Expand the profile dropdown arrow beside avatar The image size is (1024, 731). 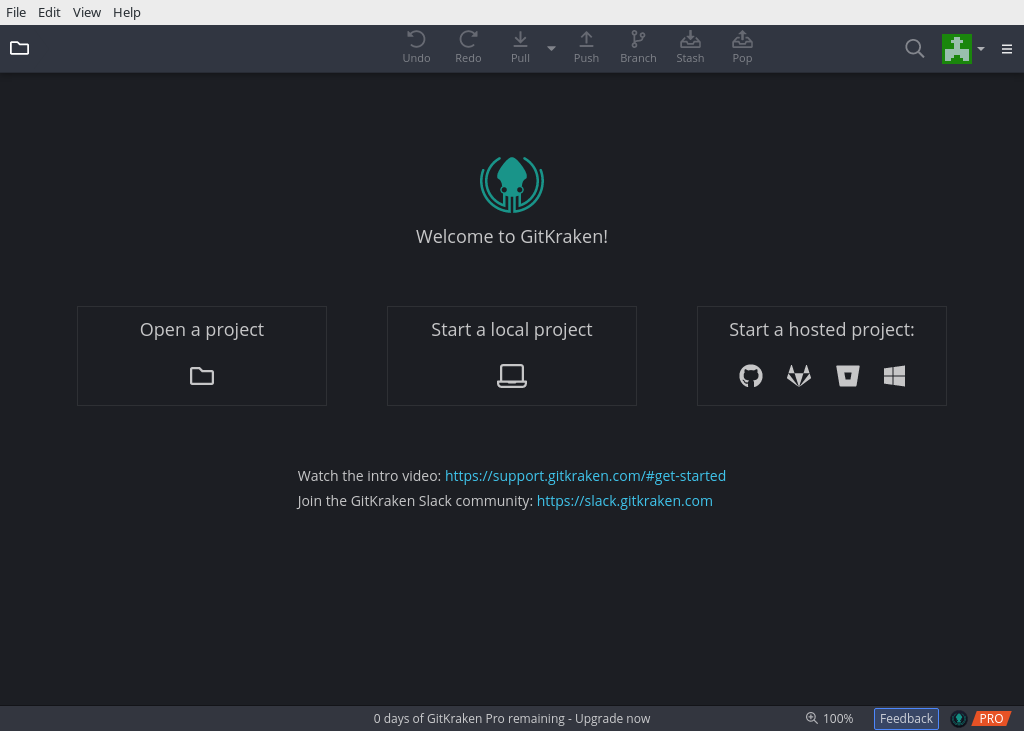(x=981, y=49)
